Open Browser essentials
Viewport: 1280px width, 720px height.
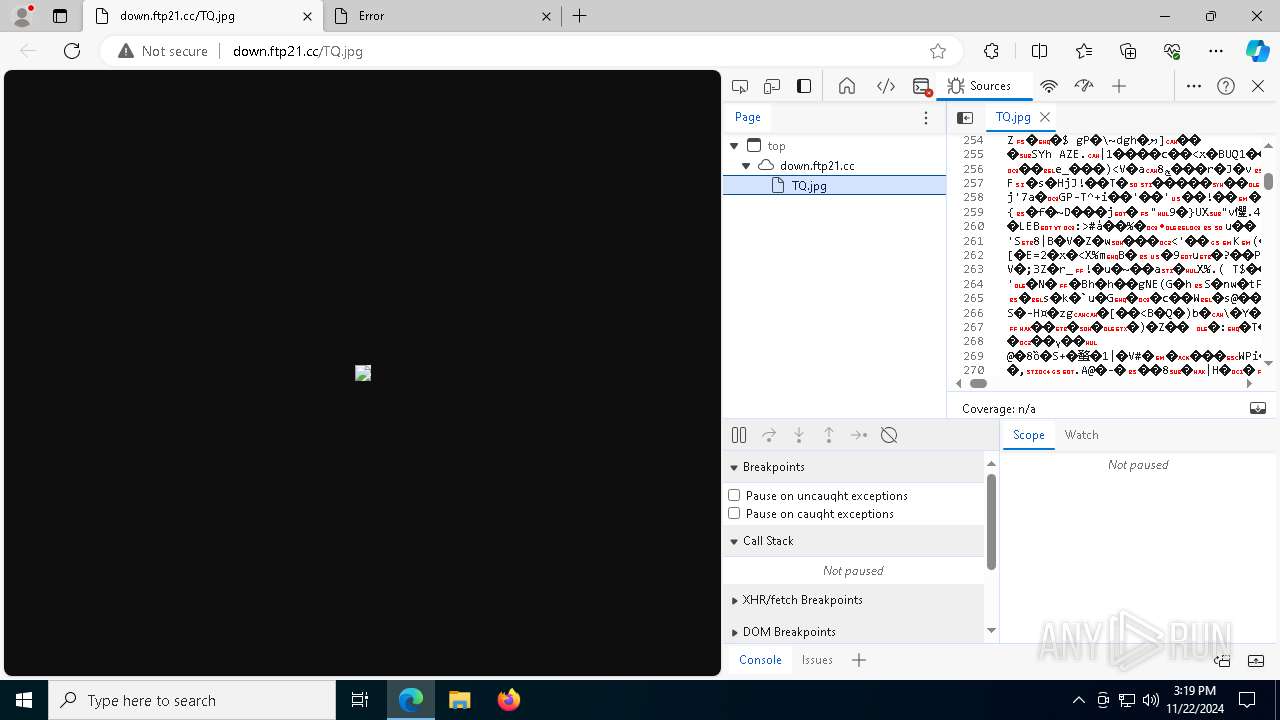point(1172,51)
